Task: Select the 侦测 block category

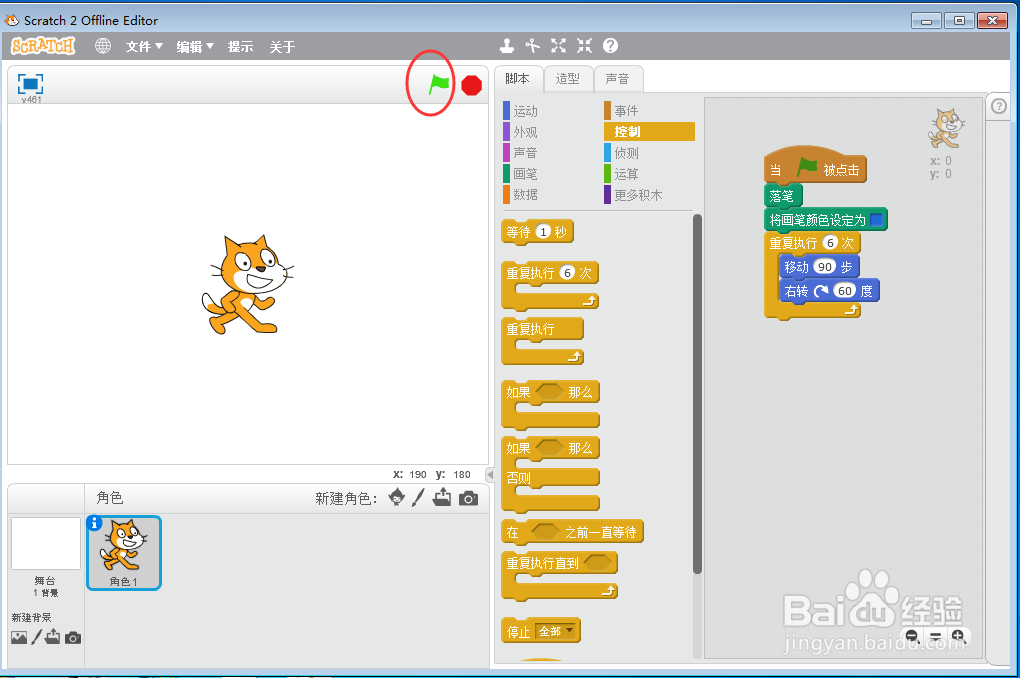Action: coord(626,153)
